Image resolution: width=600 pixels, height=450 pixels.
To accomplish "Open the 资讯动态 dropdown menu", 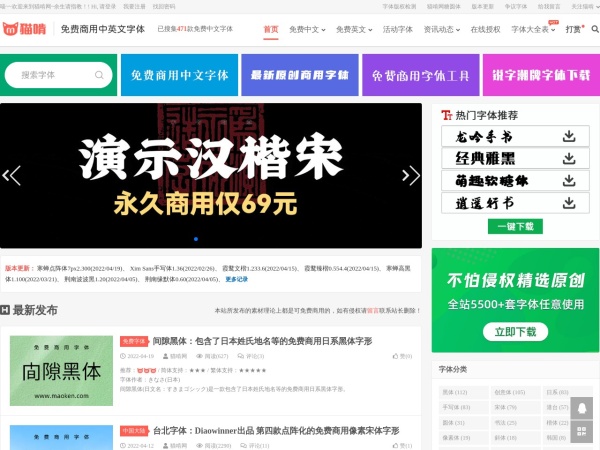I will [x=442, y=30].
